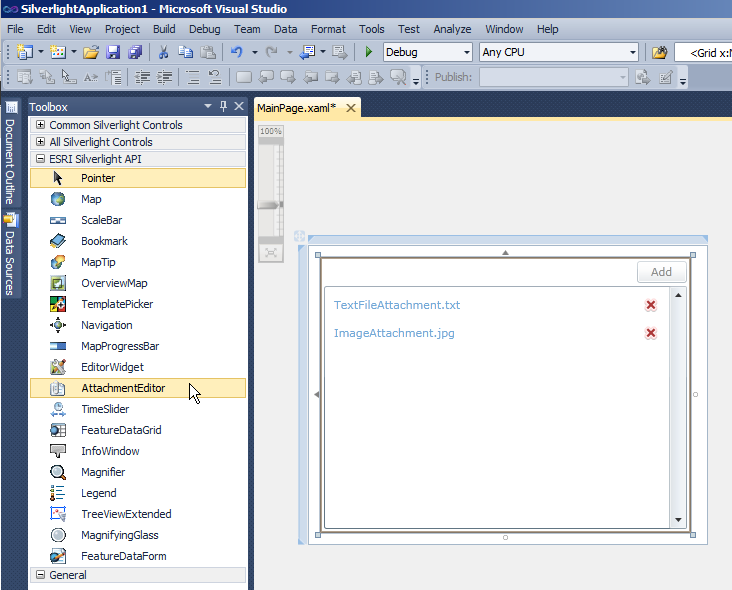Viewport: 732px width, 590px height.
Task: Open the Undo history dropdown arrow
Action: tap(254, 52)
